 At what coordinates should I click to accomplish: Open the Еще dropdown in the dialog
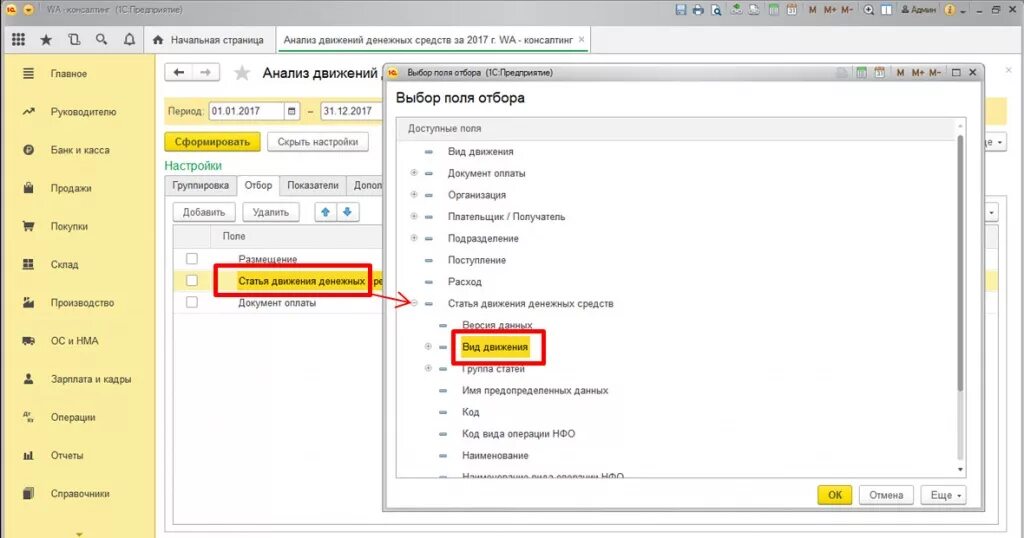[x=943, y=495]
